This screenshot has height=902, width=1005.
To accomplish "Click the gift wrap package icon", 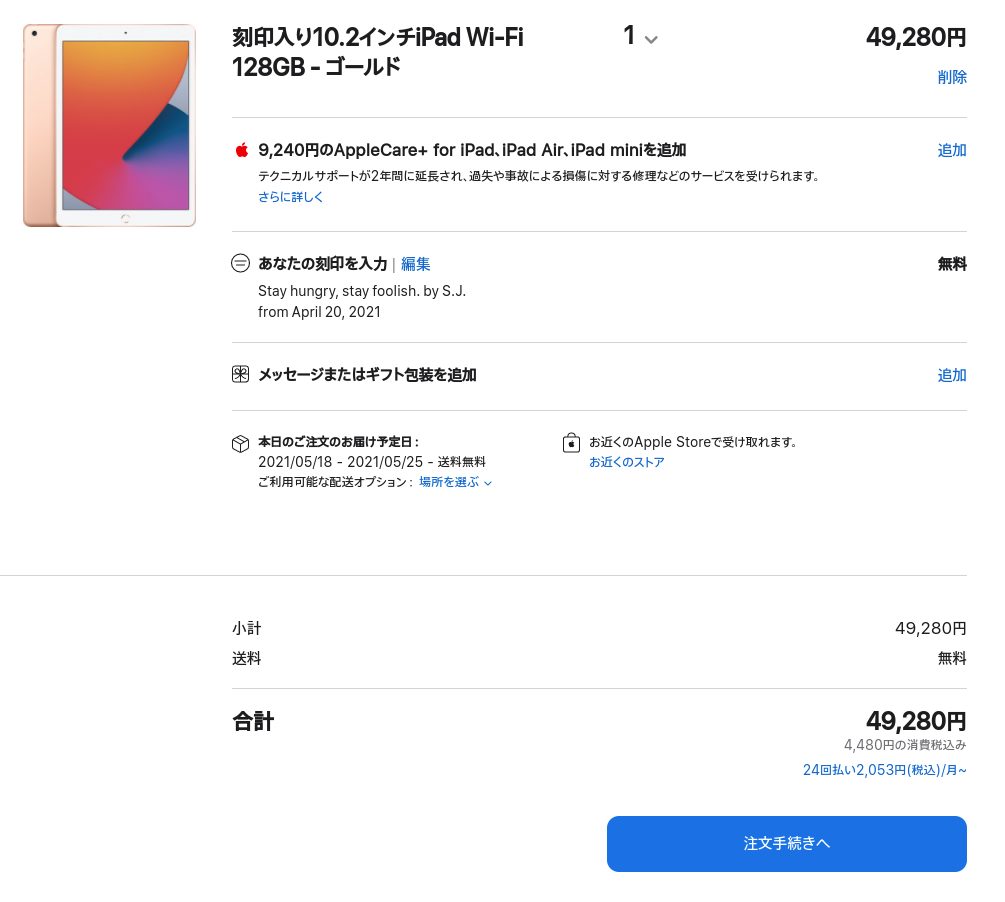I will coord(240,374).
